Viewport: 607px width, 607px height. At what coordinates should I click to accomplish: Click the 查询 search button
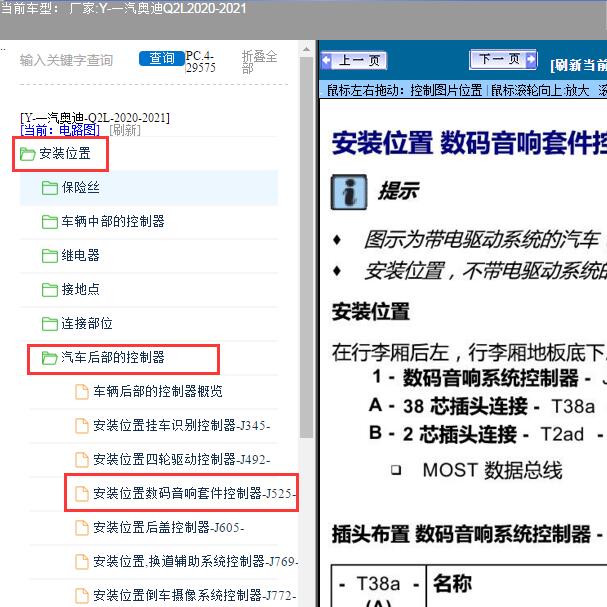pos(162,58)
